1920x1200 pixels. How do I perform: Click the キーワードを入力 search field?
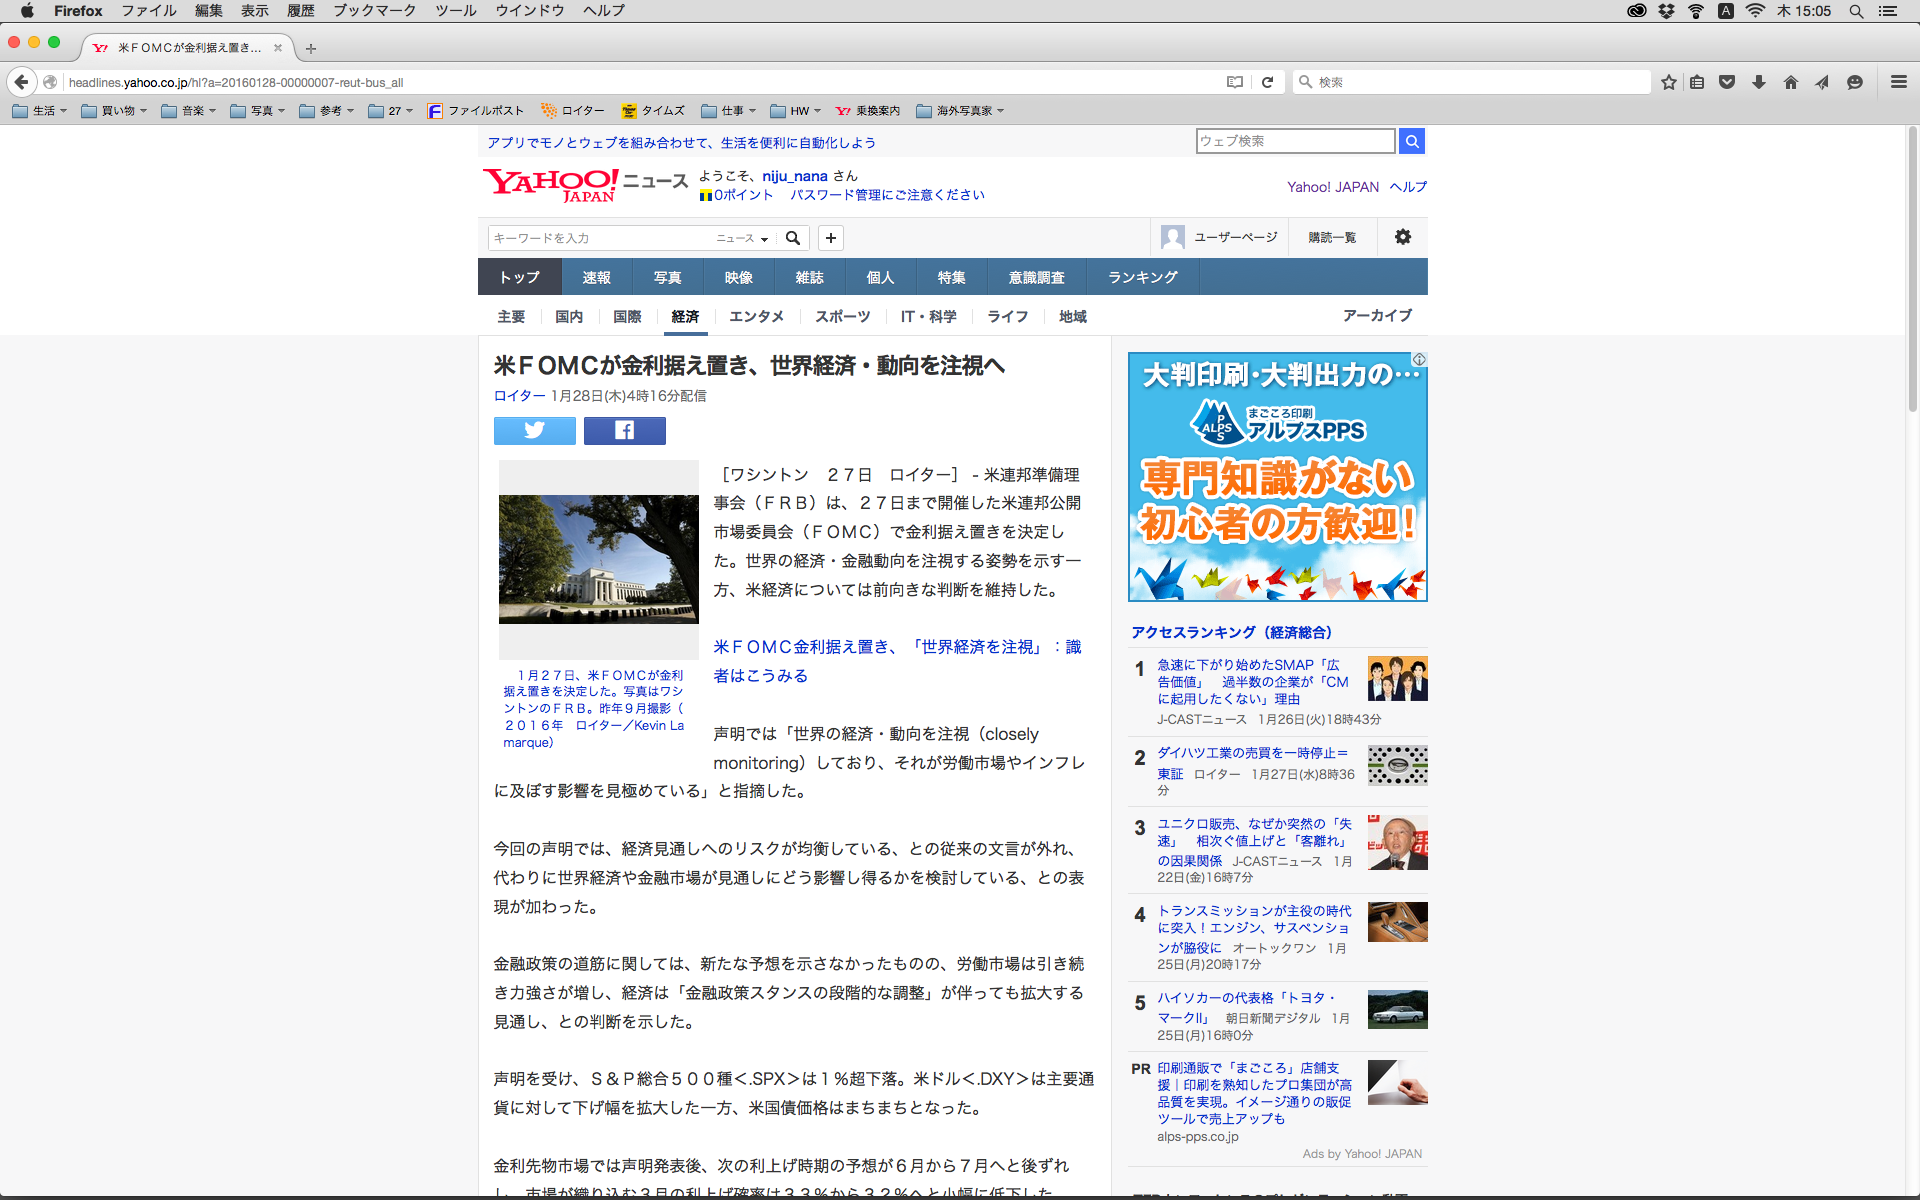coord(600,238)
